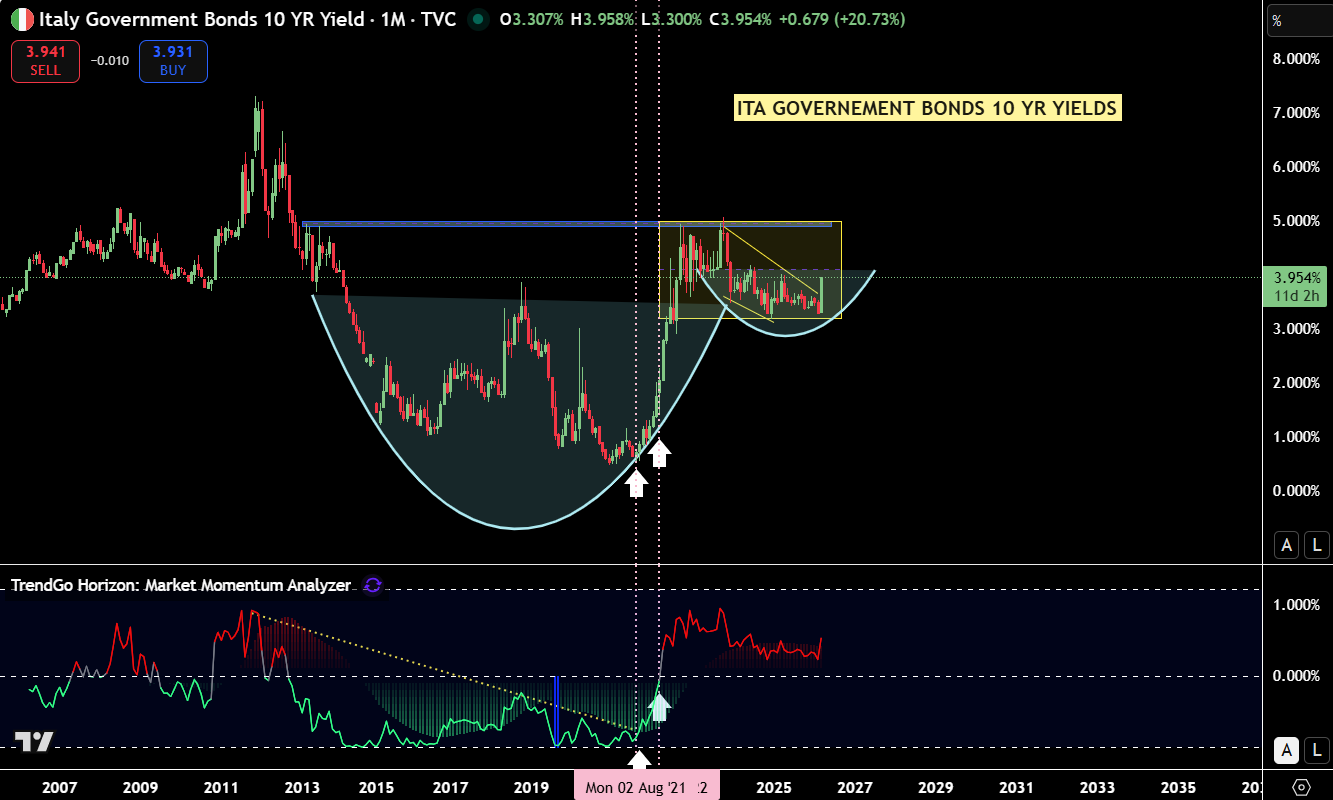Screen dimensions: 1333x800
Task: Click the TrendGo Horizon indicator title
Action: 181,585
